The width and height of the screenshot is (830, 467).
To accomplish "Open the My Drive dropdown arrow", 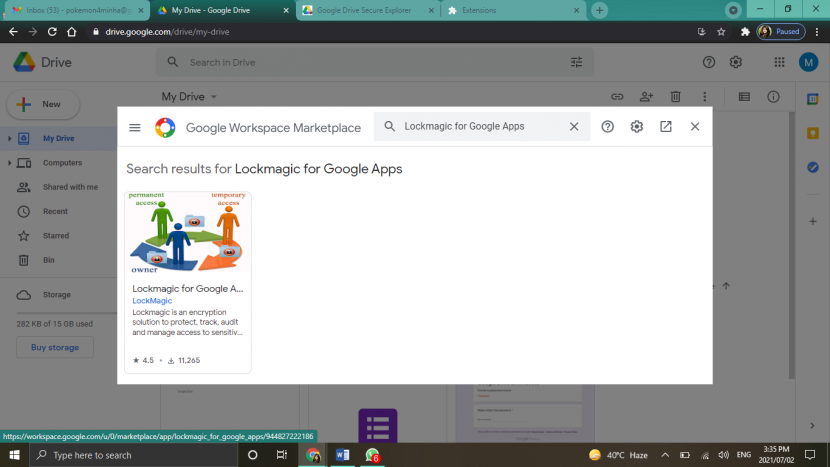I will [214, 97].
